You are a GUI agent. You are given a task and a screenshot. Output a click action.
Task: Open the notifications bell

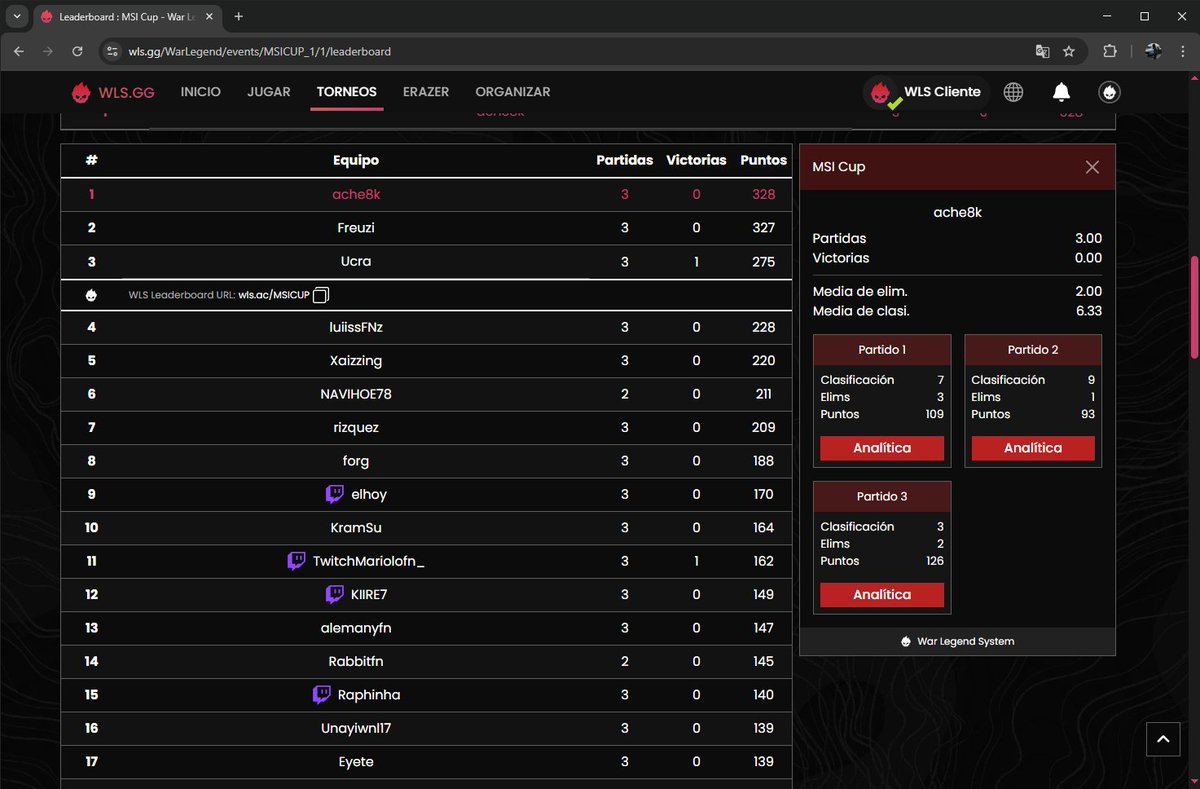[x=1061, y=92]
